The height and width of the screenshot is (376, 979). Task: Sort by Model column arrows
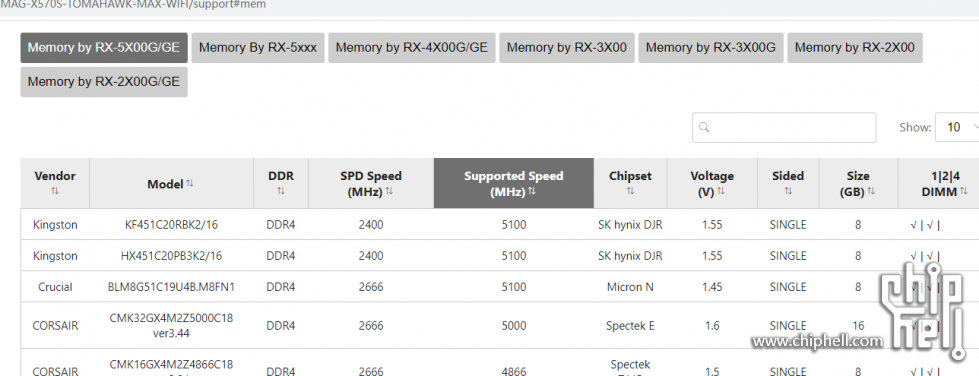(x=190, y=184)
